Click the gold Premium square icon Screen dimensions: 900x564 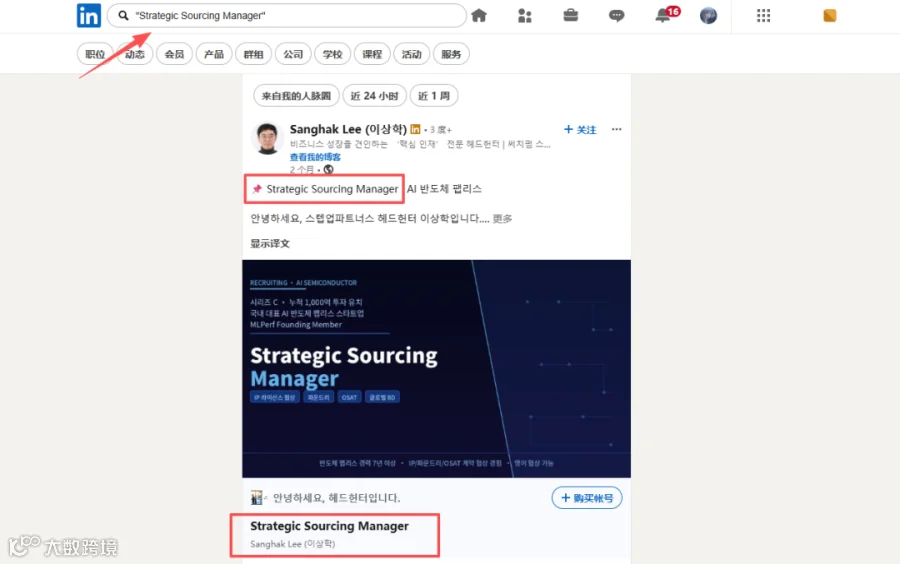pos(829,15)
